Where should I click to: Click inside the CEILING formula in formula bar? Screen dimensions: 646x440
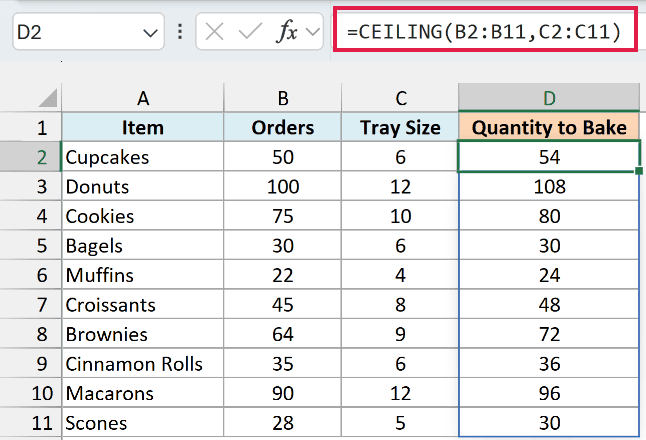485,30
